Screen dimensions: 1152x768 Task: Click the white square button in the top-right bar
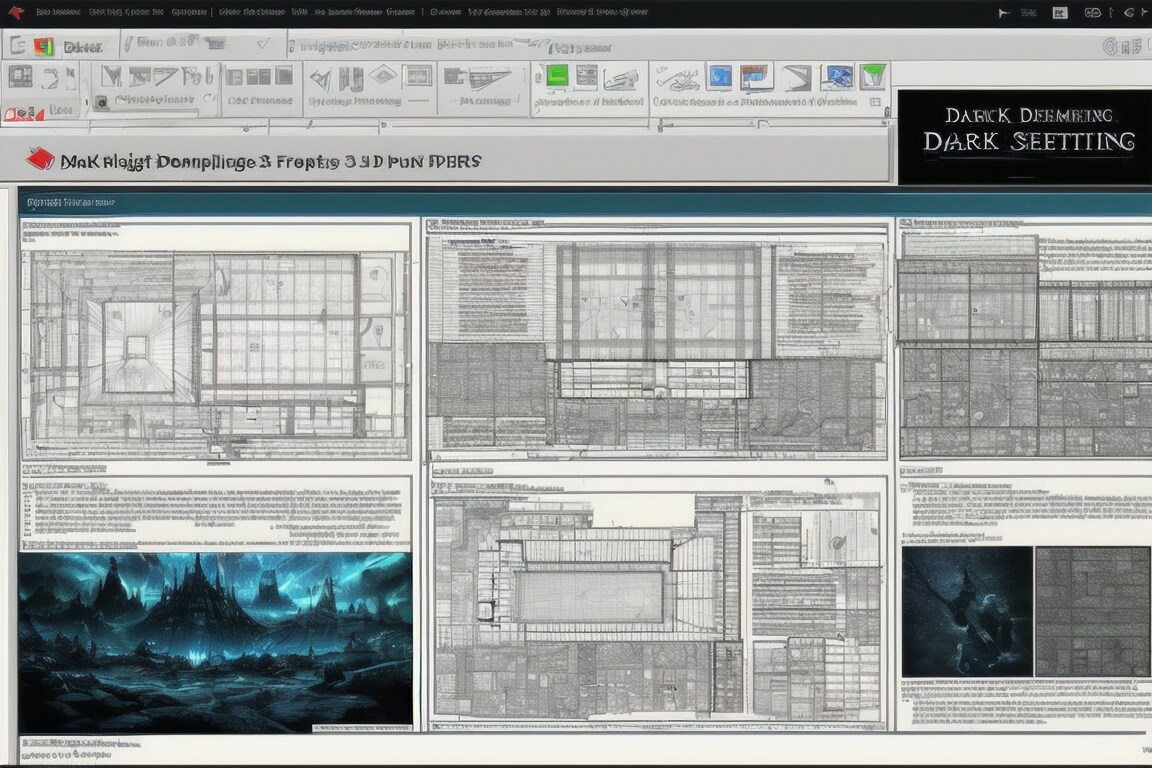click(x=1061, y=13)
